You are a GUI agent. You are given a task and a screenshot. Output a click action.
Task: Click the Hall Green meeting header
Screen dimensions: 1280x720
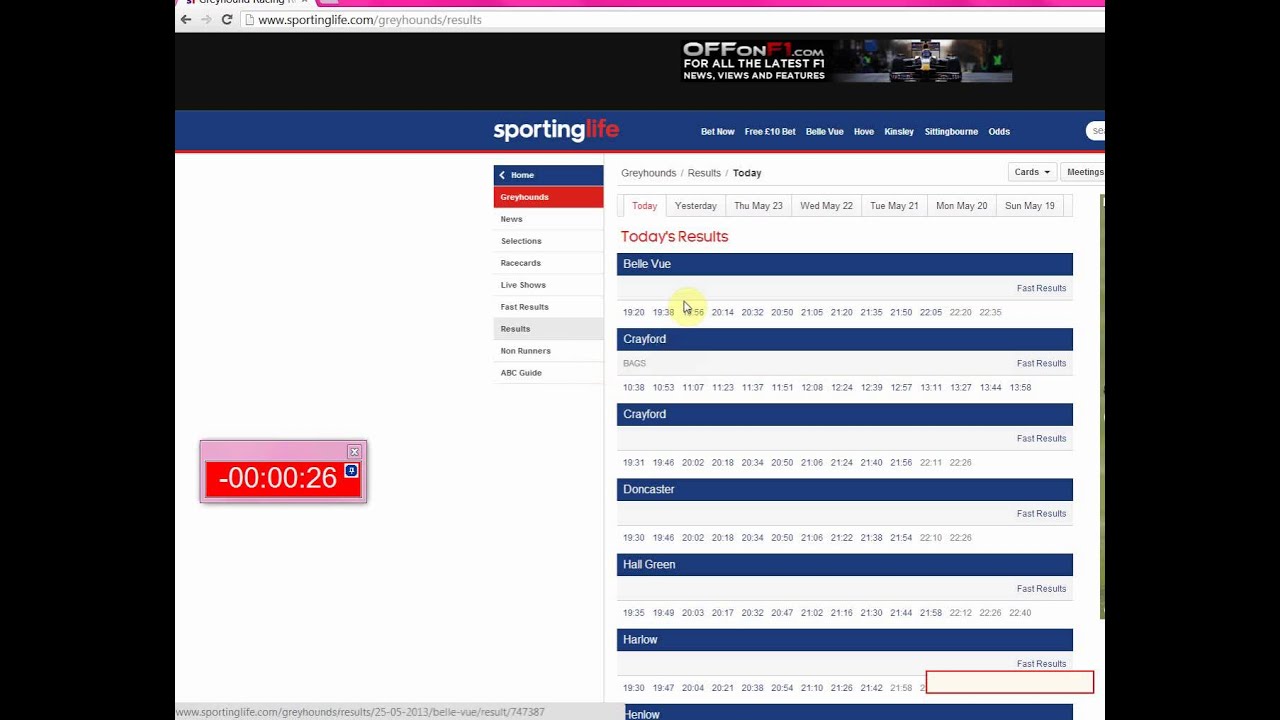(845, 564)
